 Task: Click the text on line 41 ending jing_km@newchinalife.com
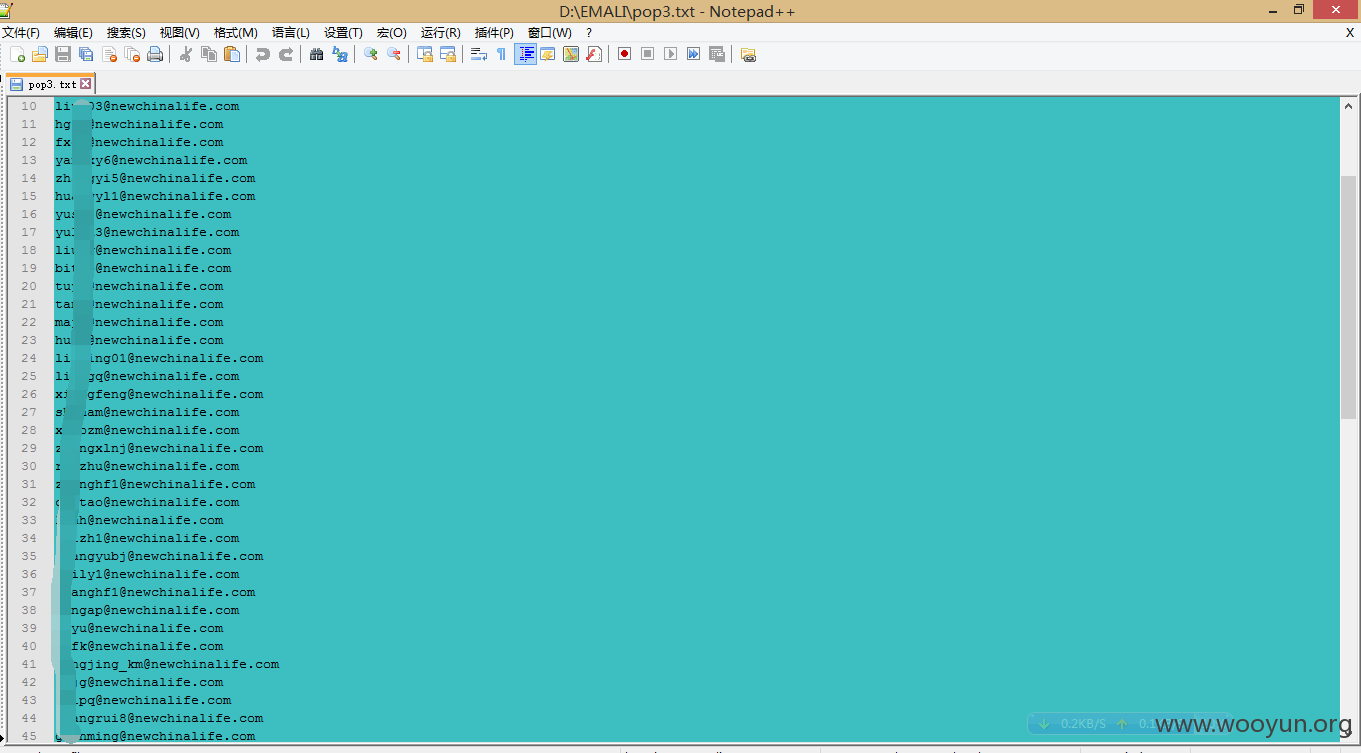point(167,664)
